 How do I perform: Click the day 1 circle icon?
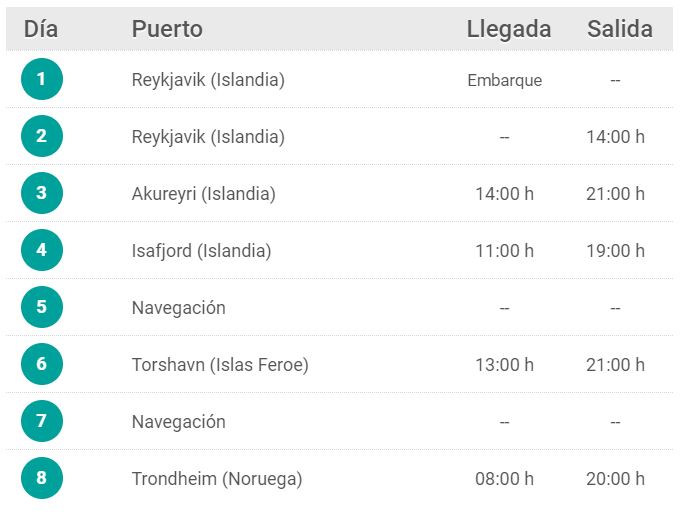pyautogui.click(x=42, y=79)
